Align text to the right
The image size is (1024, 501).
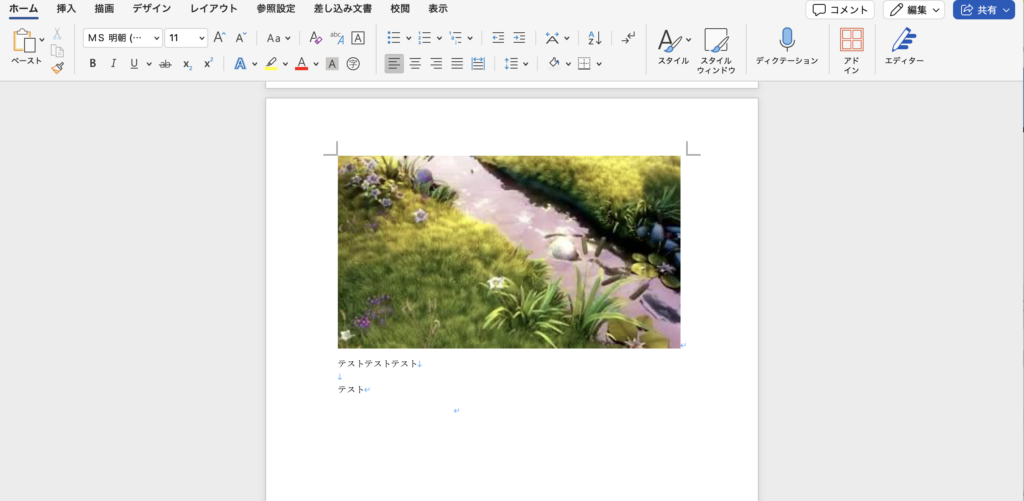(x=436, y=63)
